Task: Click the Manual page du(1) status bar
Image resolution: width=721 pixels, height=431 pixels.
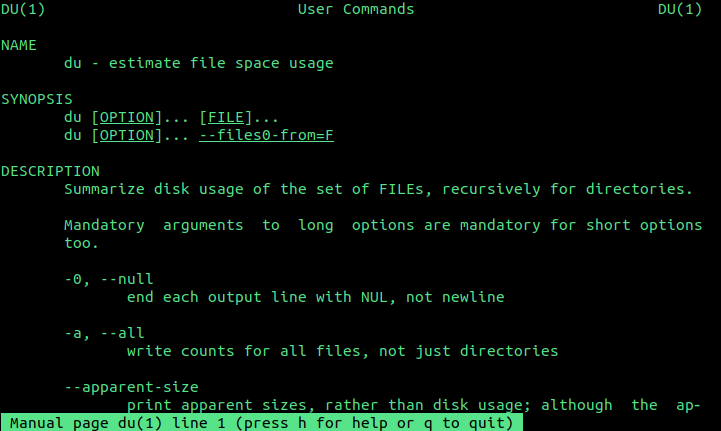Action: 262,423
